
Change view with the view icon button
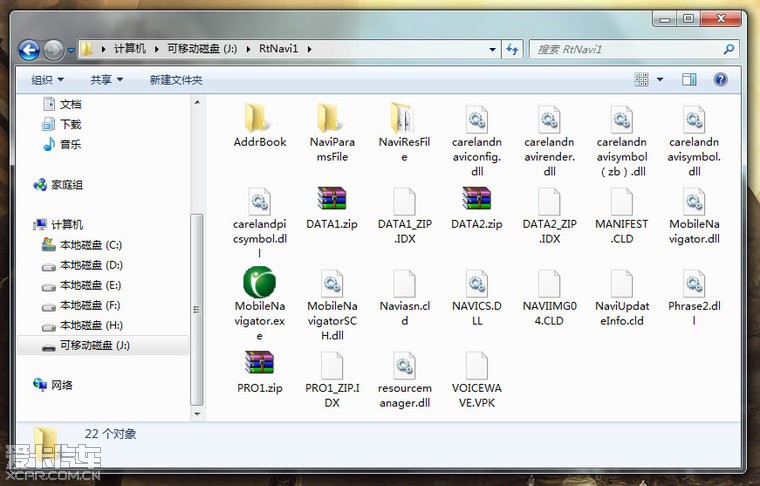tap(641, 79)
